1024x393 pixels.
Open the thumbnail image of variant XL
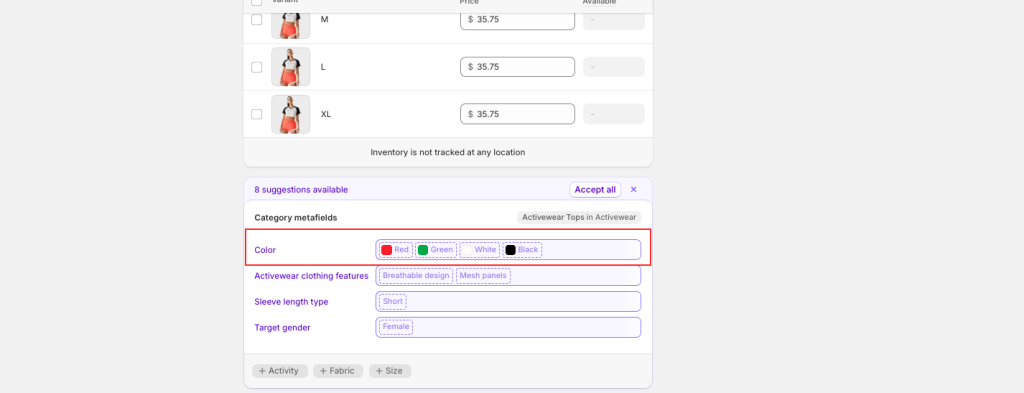pos(291,114)
